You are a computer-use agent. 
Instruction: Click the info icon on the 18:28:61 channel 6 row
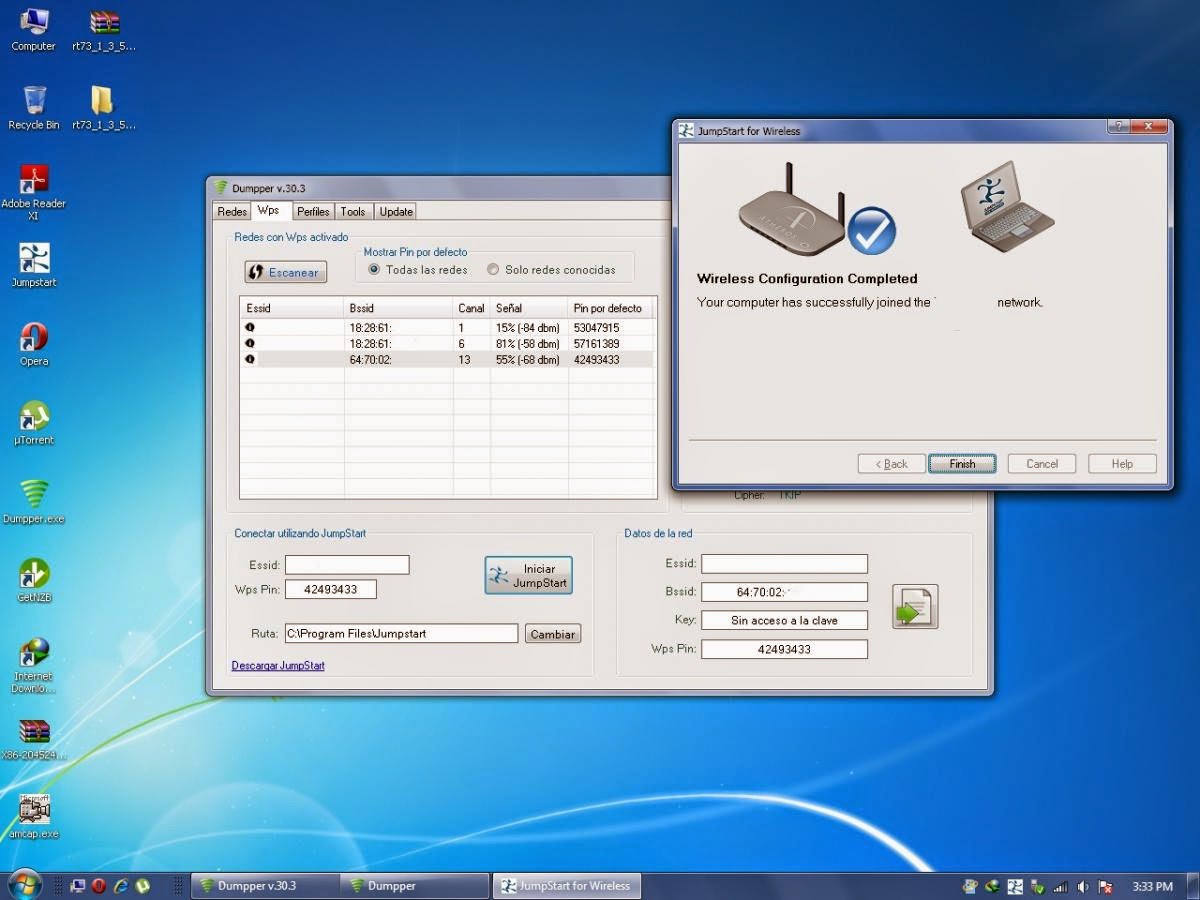point(250,343)
